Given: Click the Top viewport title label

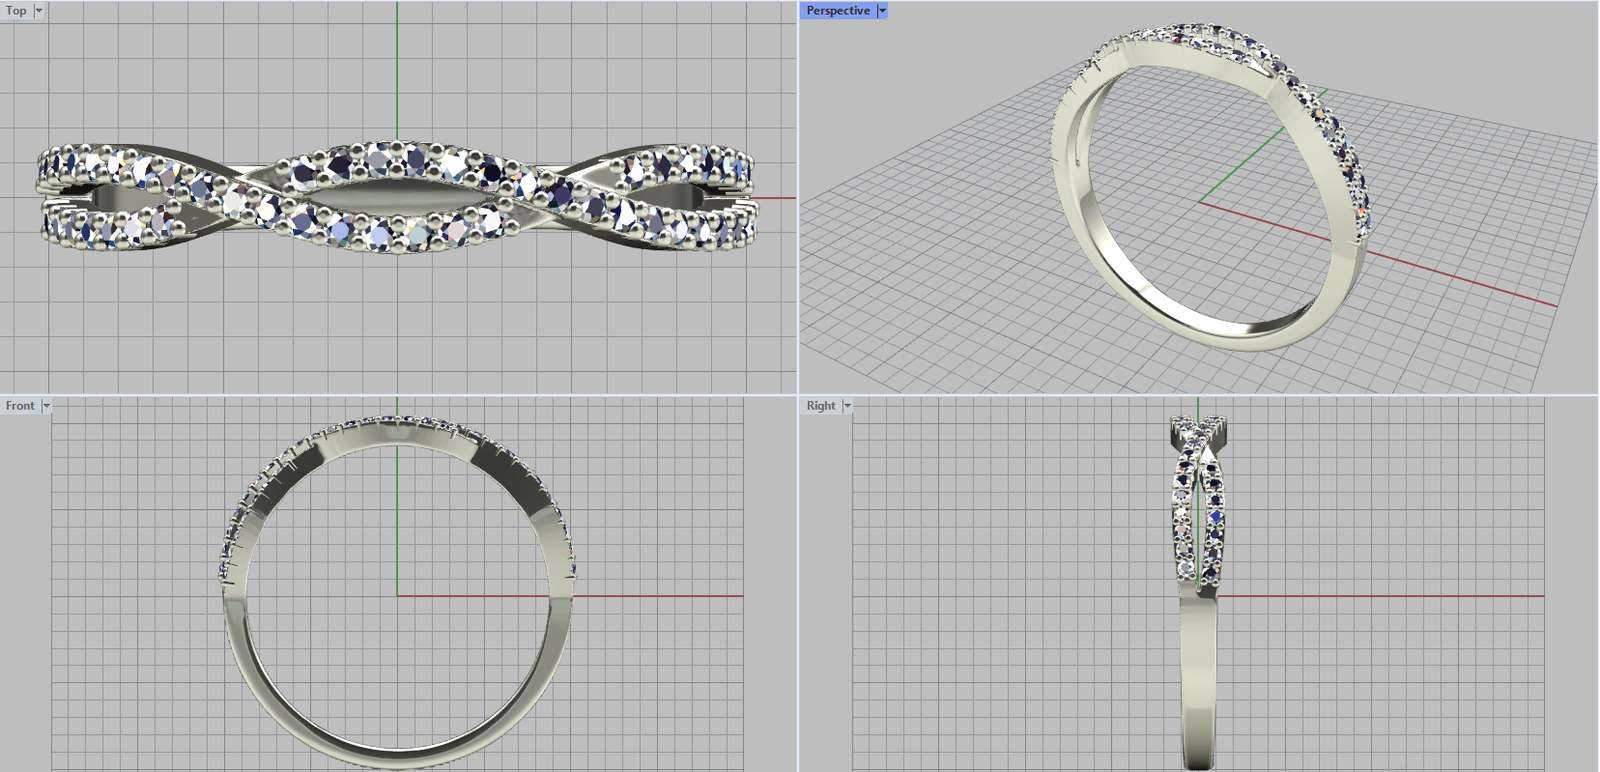Looking at the screenshot, I should (x=16, y=11).
